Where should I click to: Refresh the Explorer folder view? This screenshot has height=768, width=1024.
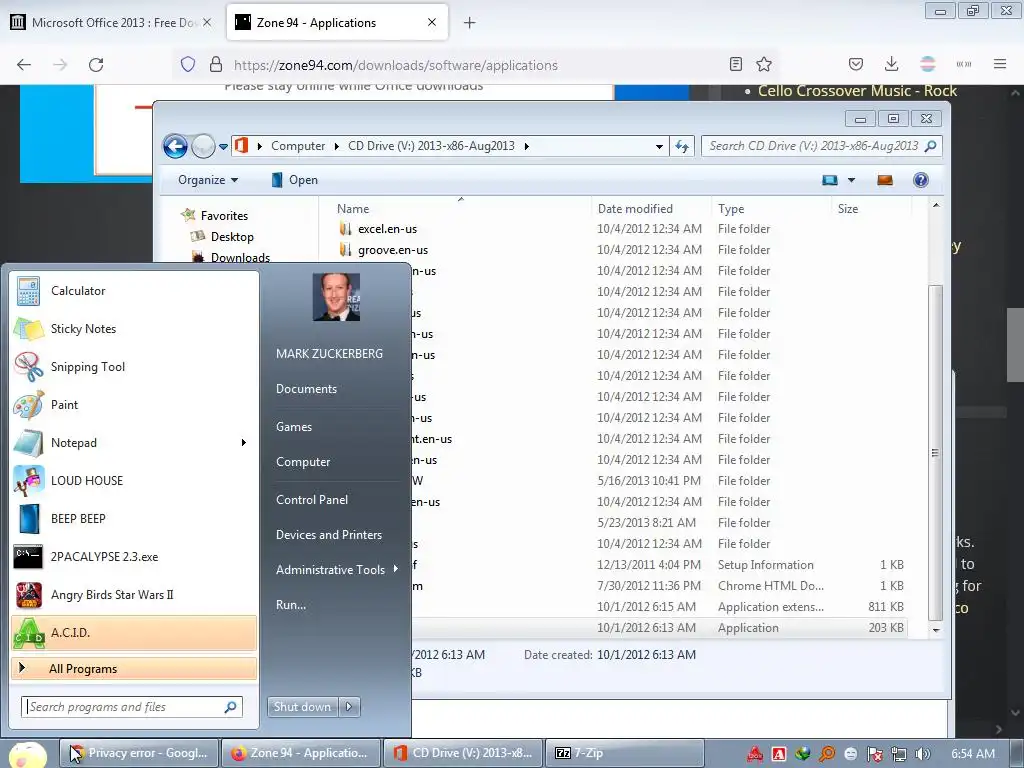pyautogui.click(x=682, y=146)
